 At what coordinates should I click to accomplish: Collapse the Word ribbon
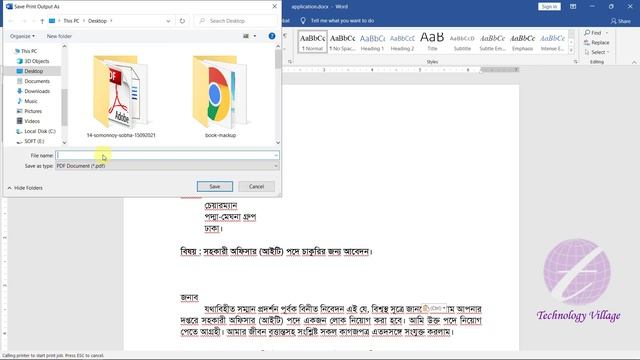point(634,62)
